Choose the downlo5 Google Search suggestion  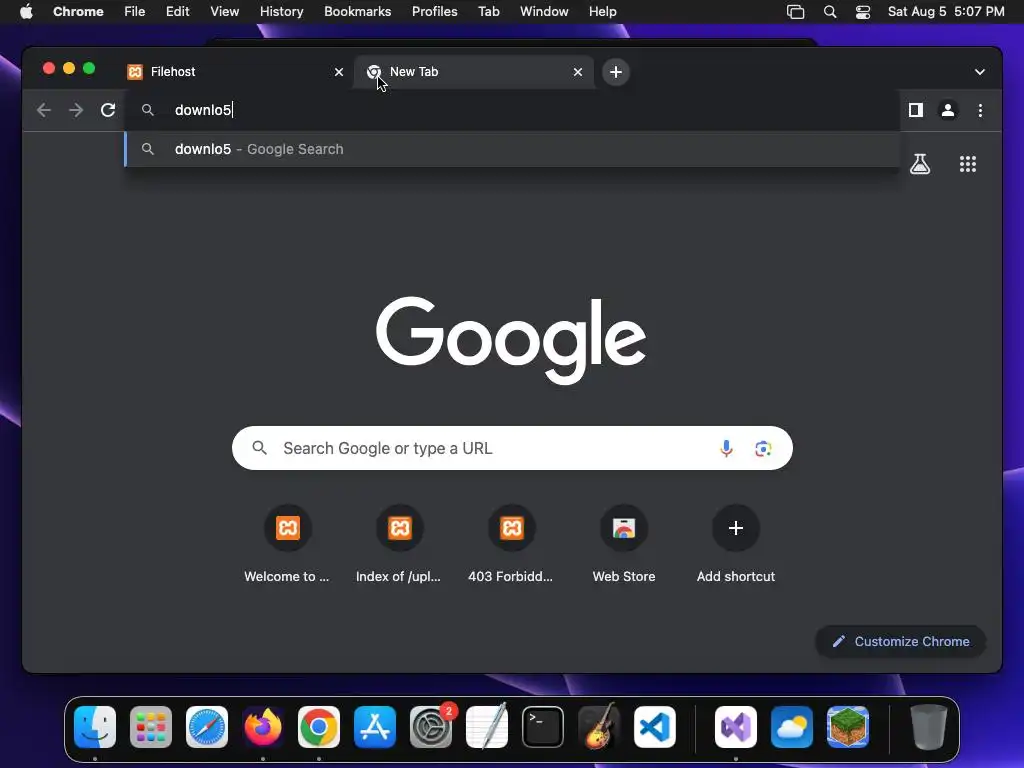point(512,149)
